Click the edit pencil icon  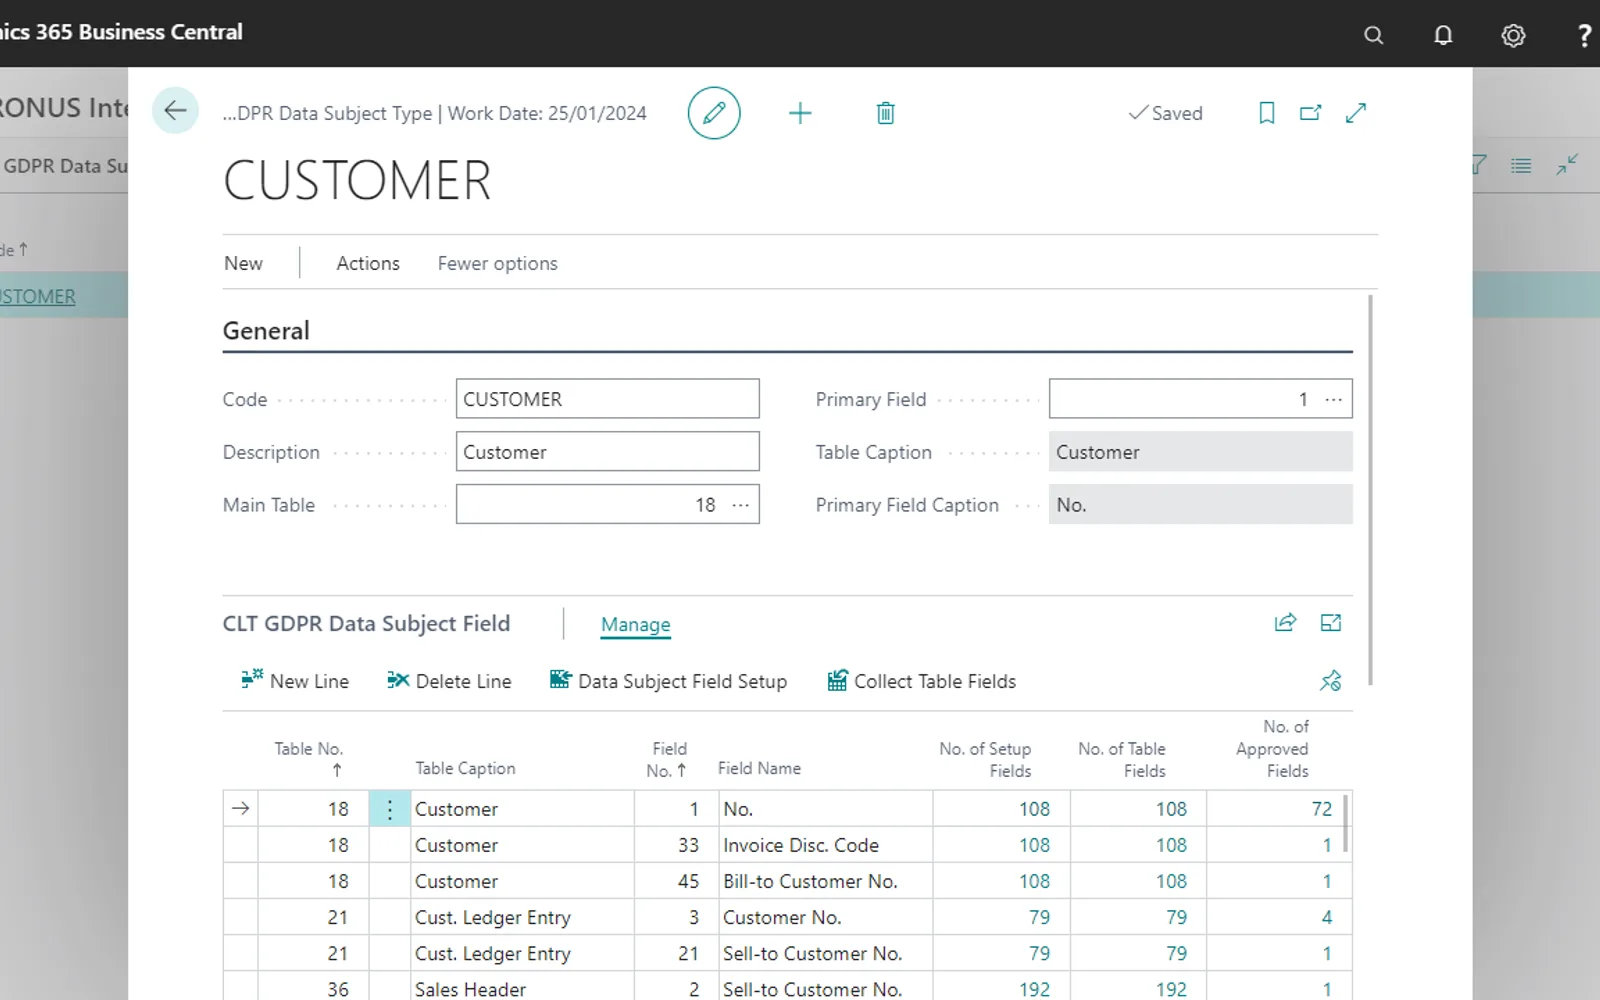(x=714, y=113)
